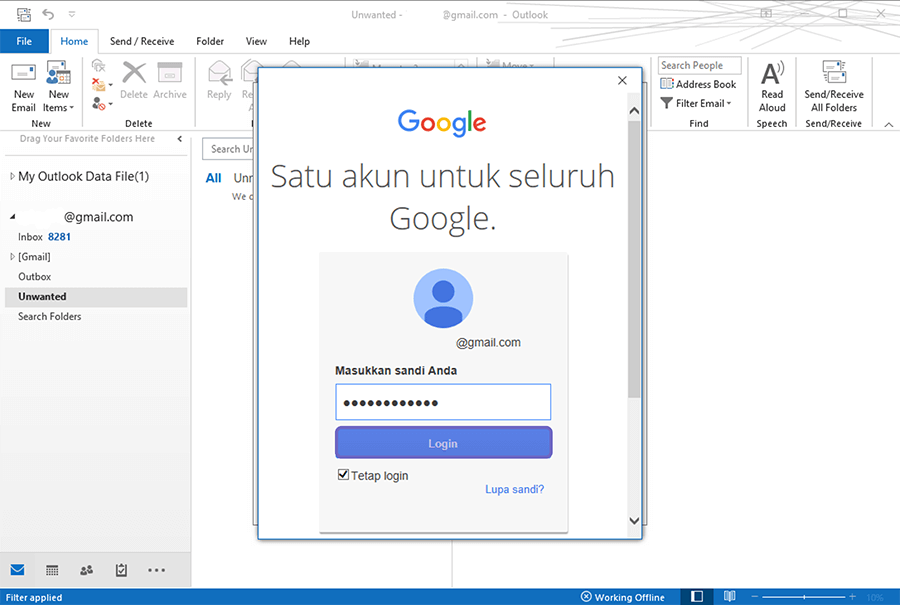Open more navigation options
900x605 pixels.
[x=156, y=570]
